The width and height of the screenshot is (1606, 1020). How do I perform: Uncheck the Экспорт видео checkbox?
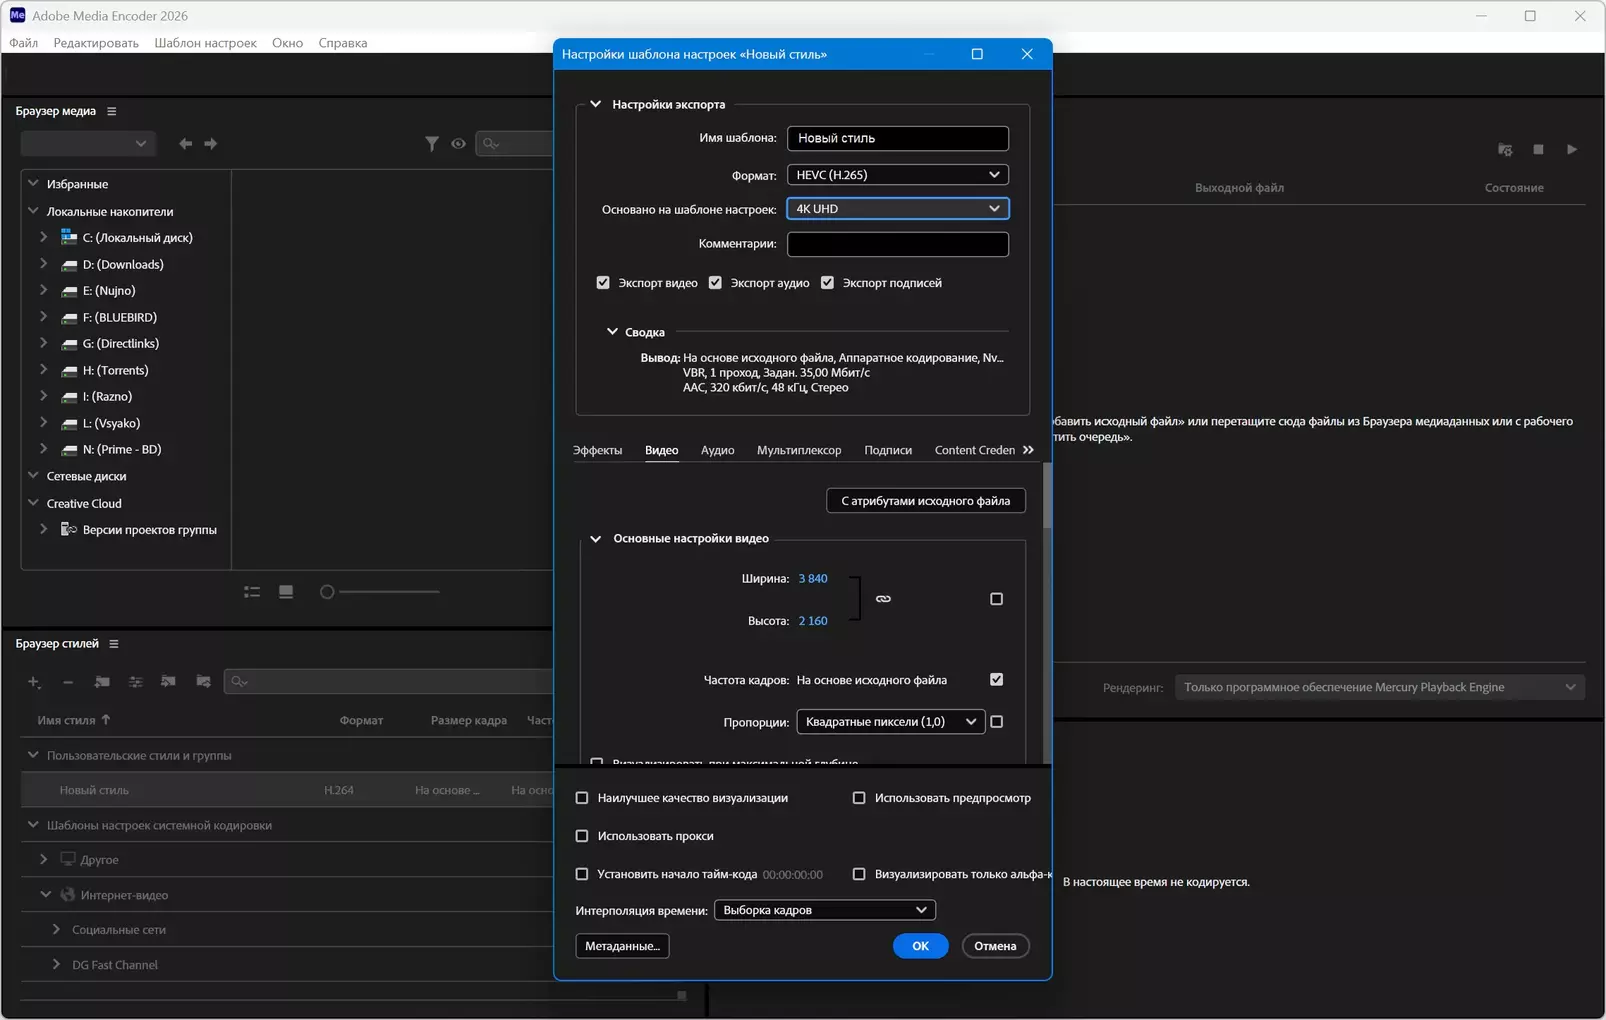click(603, 283)
